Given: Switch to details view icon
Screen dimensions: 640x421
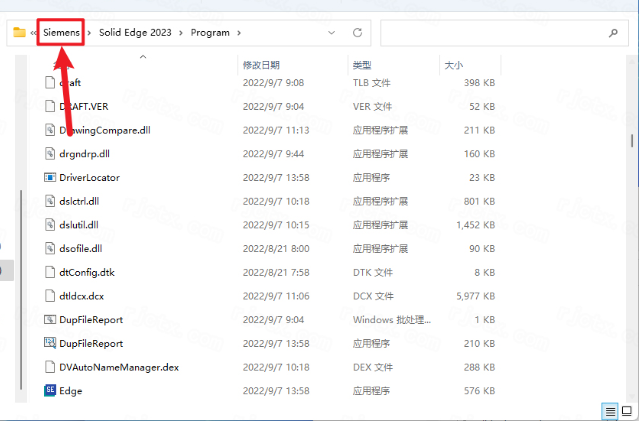Looking at the screenshot, I should (x=610, y=411).
